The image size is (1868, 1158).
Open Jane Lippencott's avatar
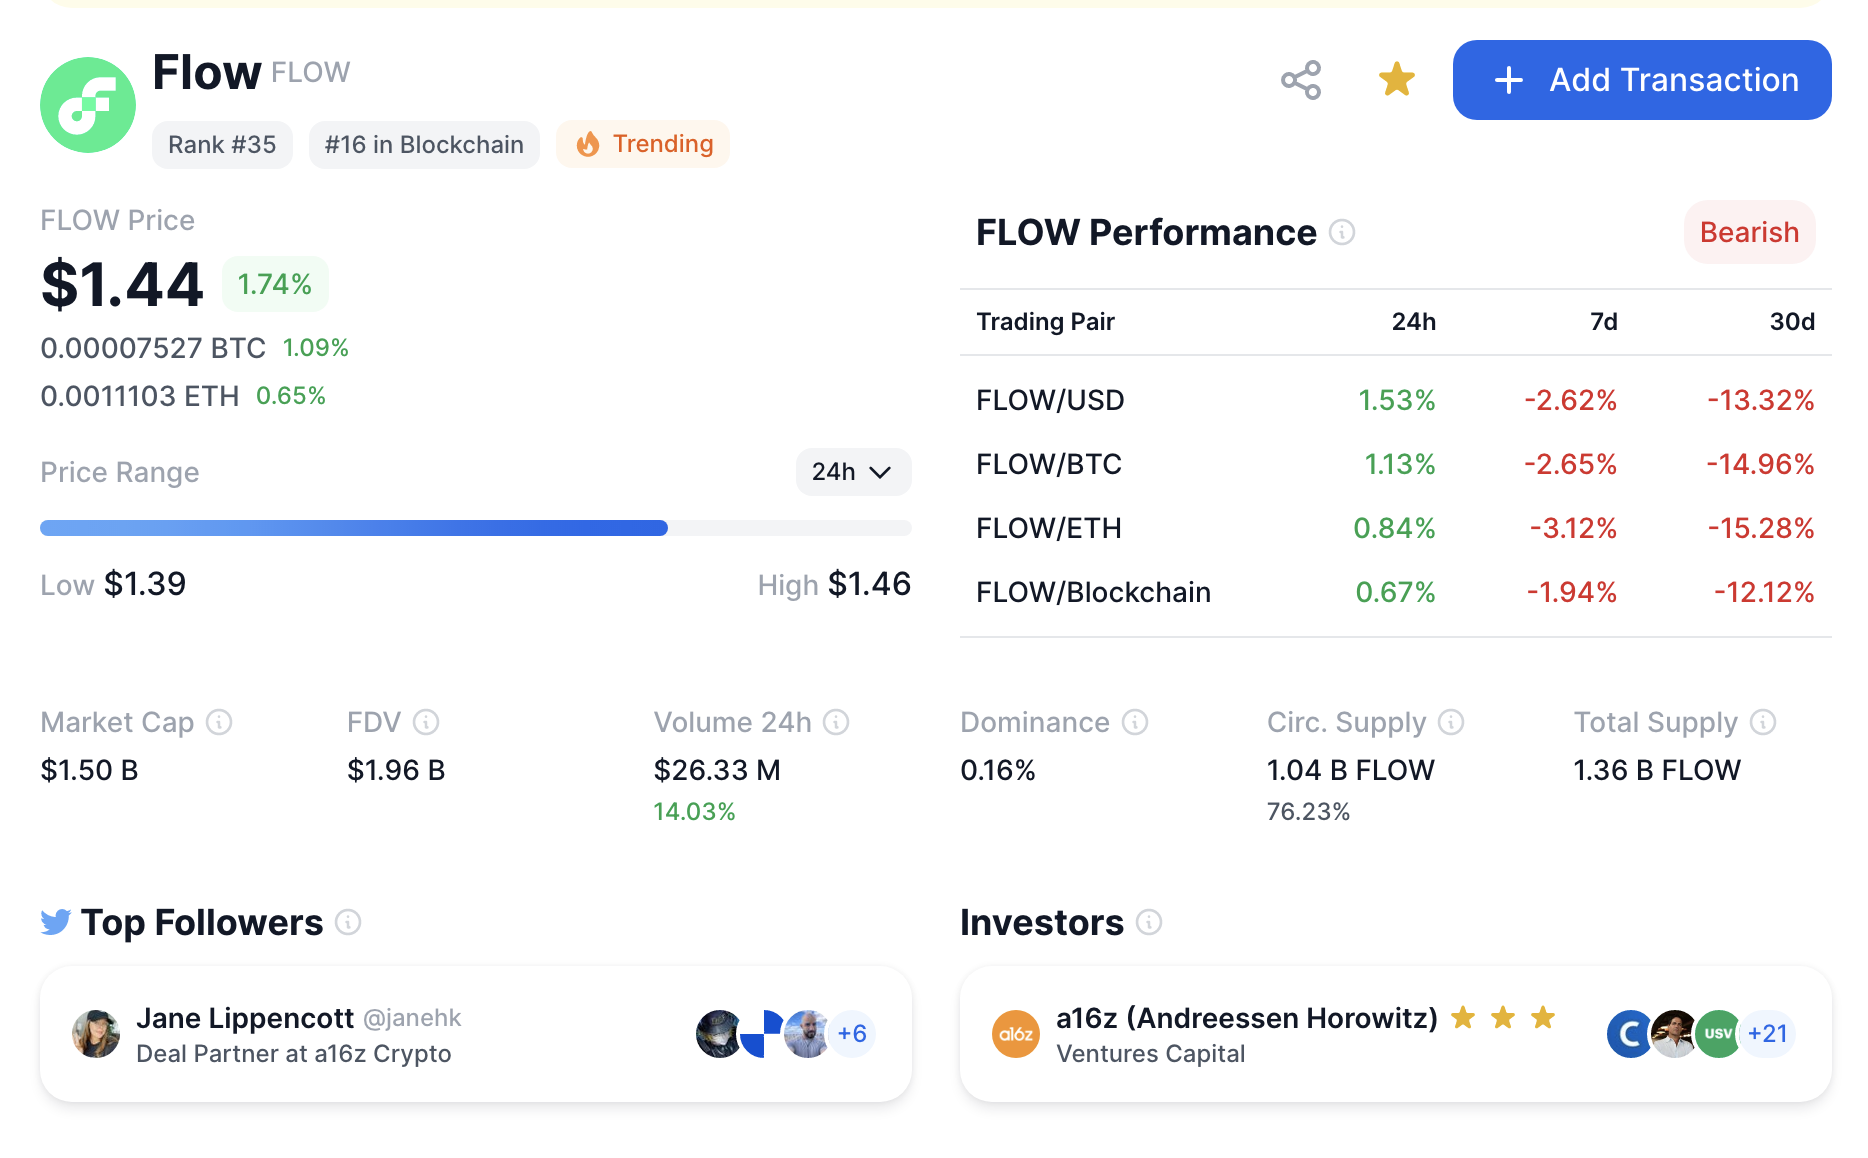point(96,1034)
